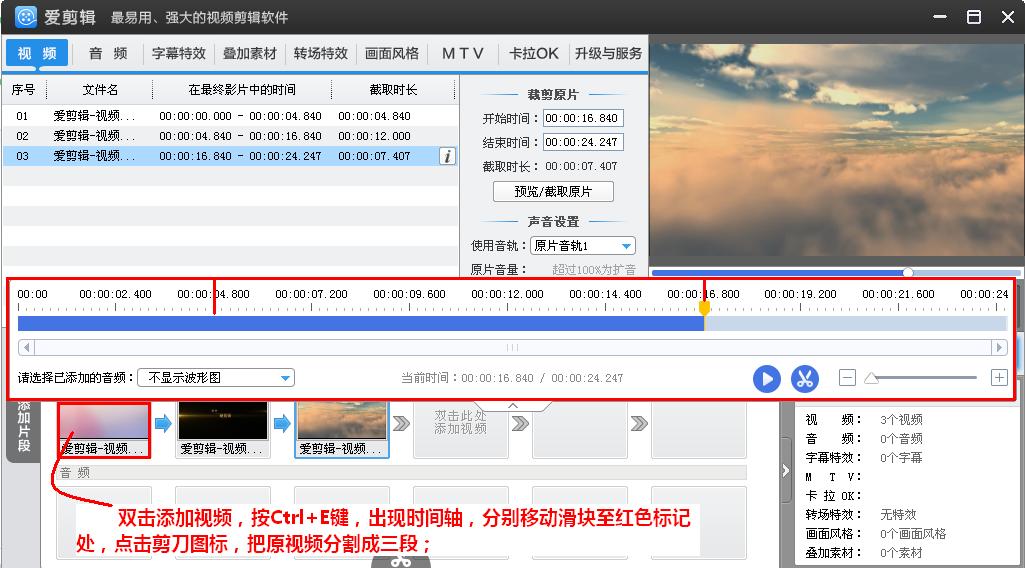Image resolution: width=1025 pixels, height=568 pixels.
Task: Open the MTV tab
Action: click(463, 54)
